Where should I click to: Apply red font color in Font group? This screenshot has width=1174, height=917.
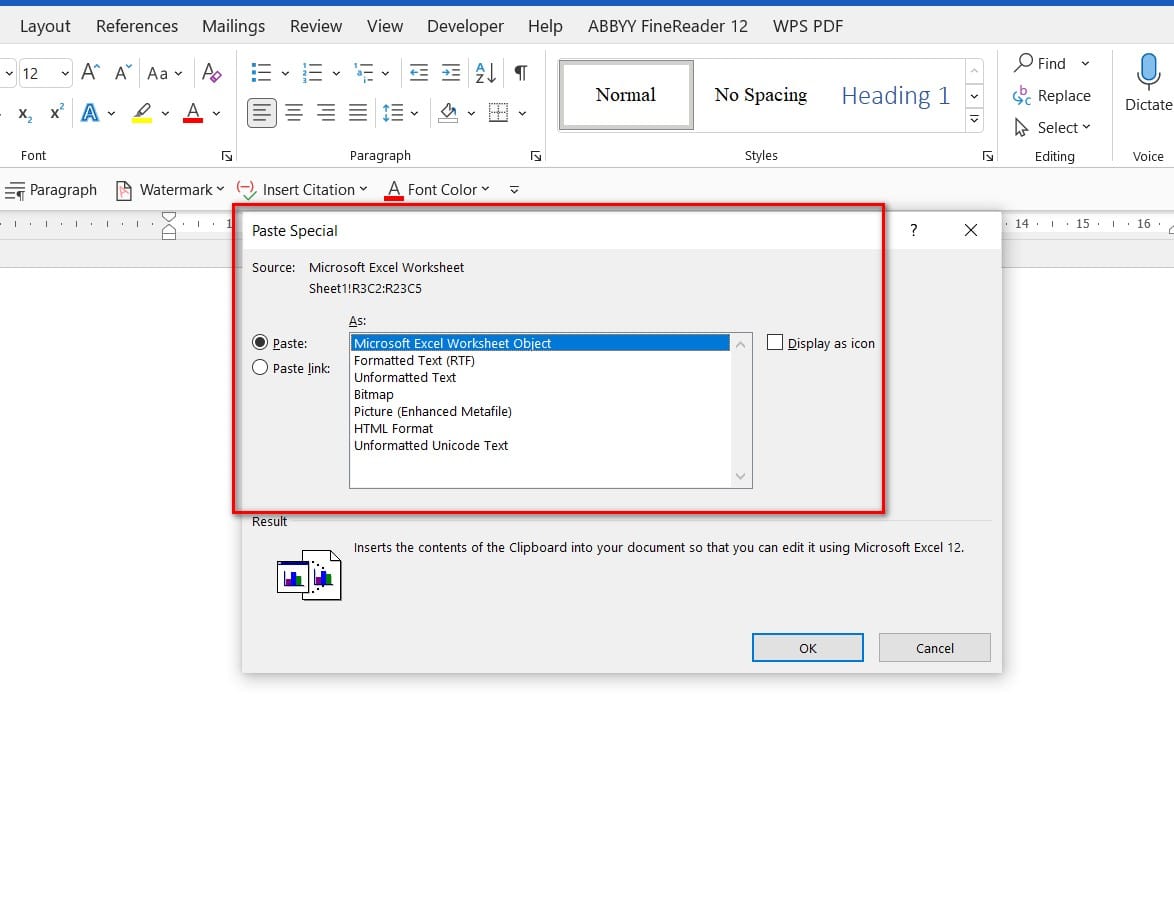click(193, 113)
